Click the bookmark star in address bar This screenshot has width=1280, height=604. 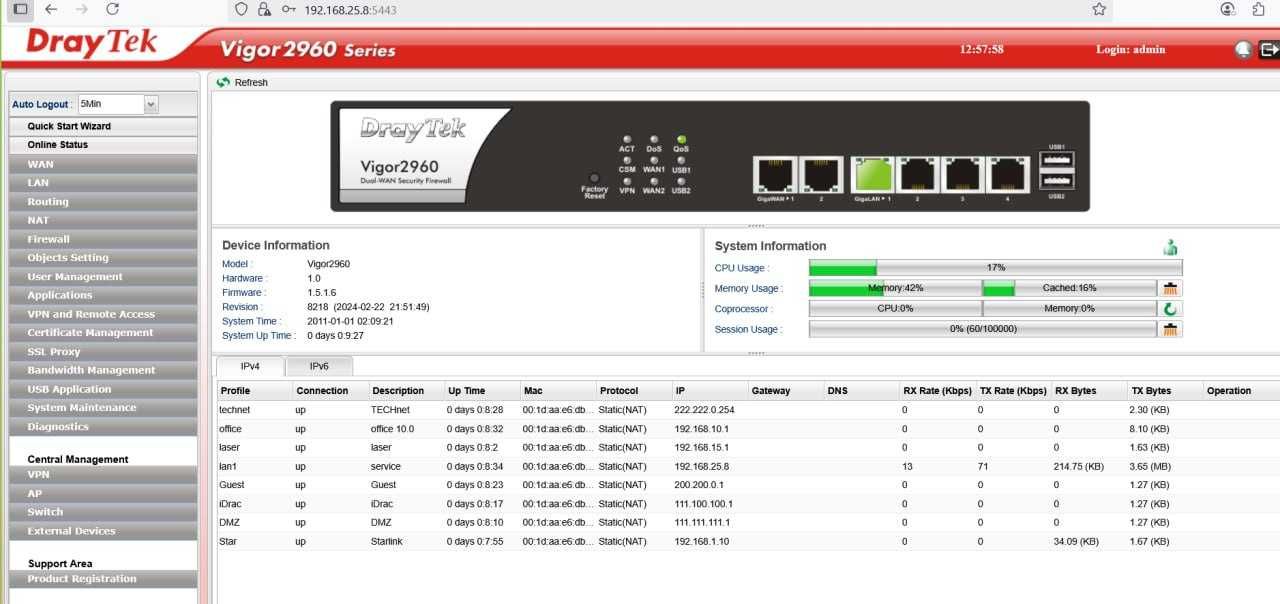(1099, 9)
